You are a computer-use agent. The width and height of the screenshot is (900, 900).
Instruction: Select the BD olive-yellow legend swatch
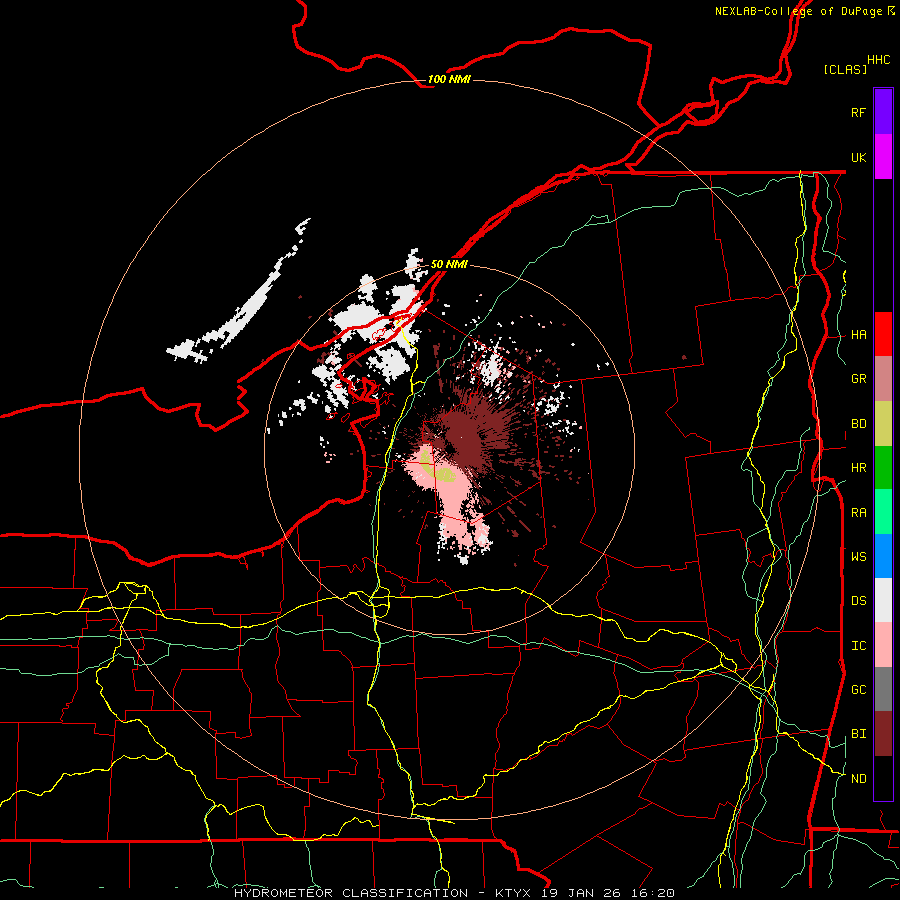pos(883,423)
